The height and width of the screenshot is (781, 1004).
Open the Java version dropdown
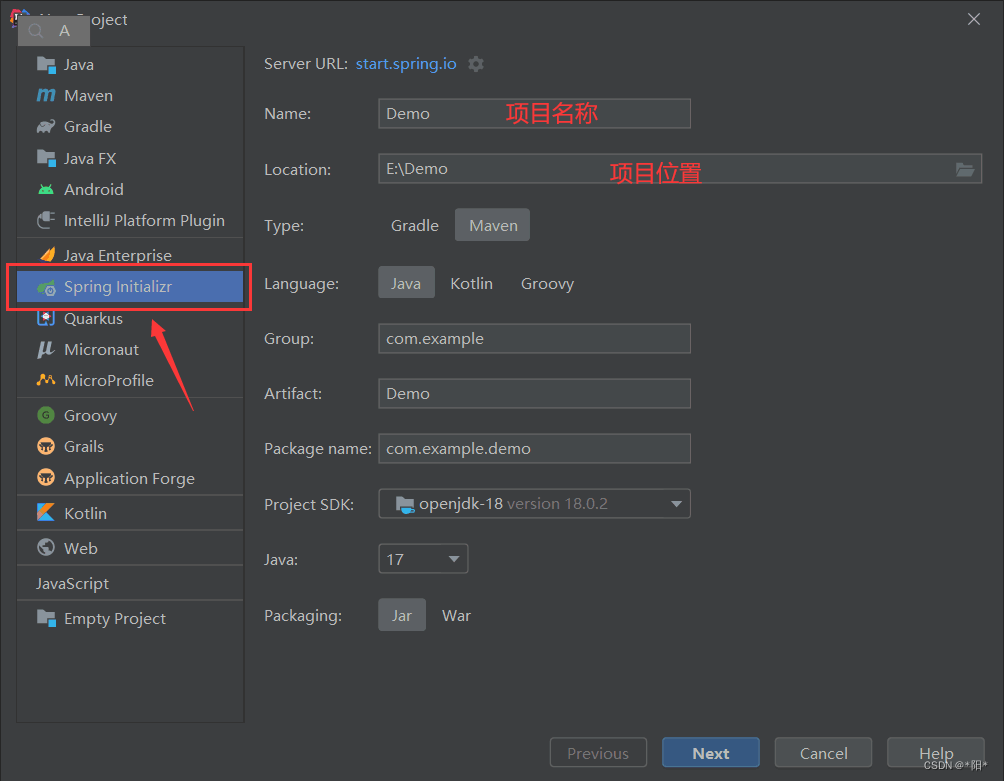[423, 559]
